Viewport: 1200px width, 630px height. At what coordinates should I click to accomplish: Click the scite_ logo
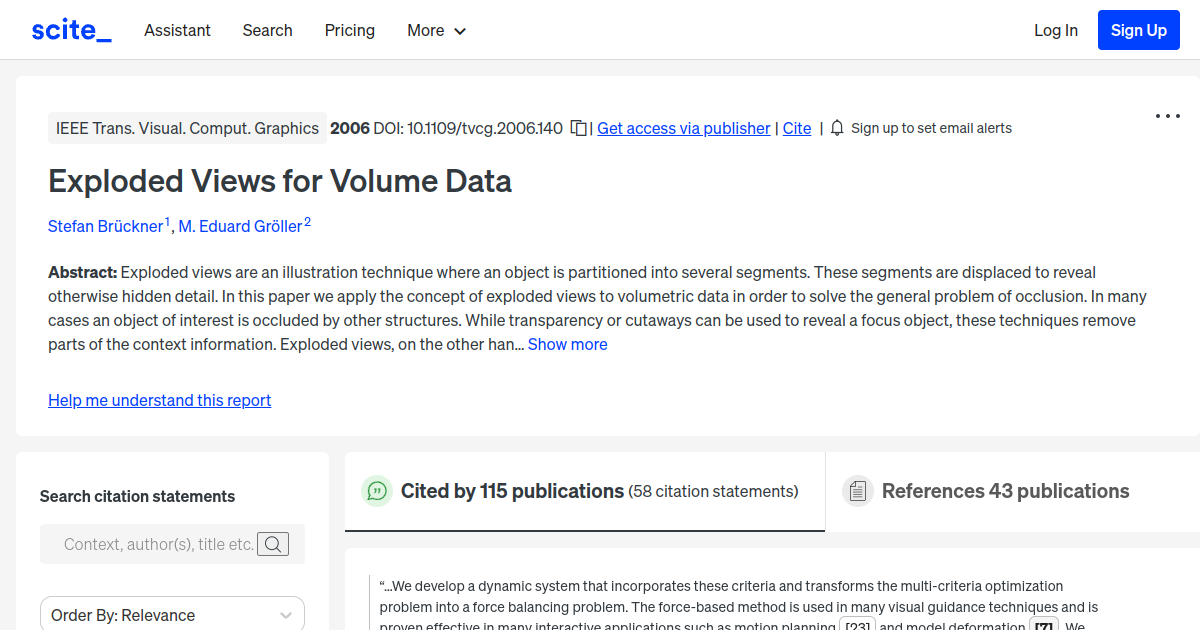[x=70, y=29]
